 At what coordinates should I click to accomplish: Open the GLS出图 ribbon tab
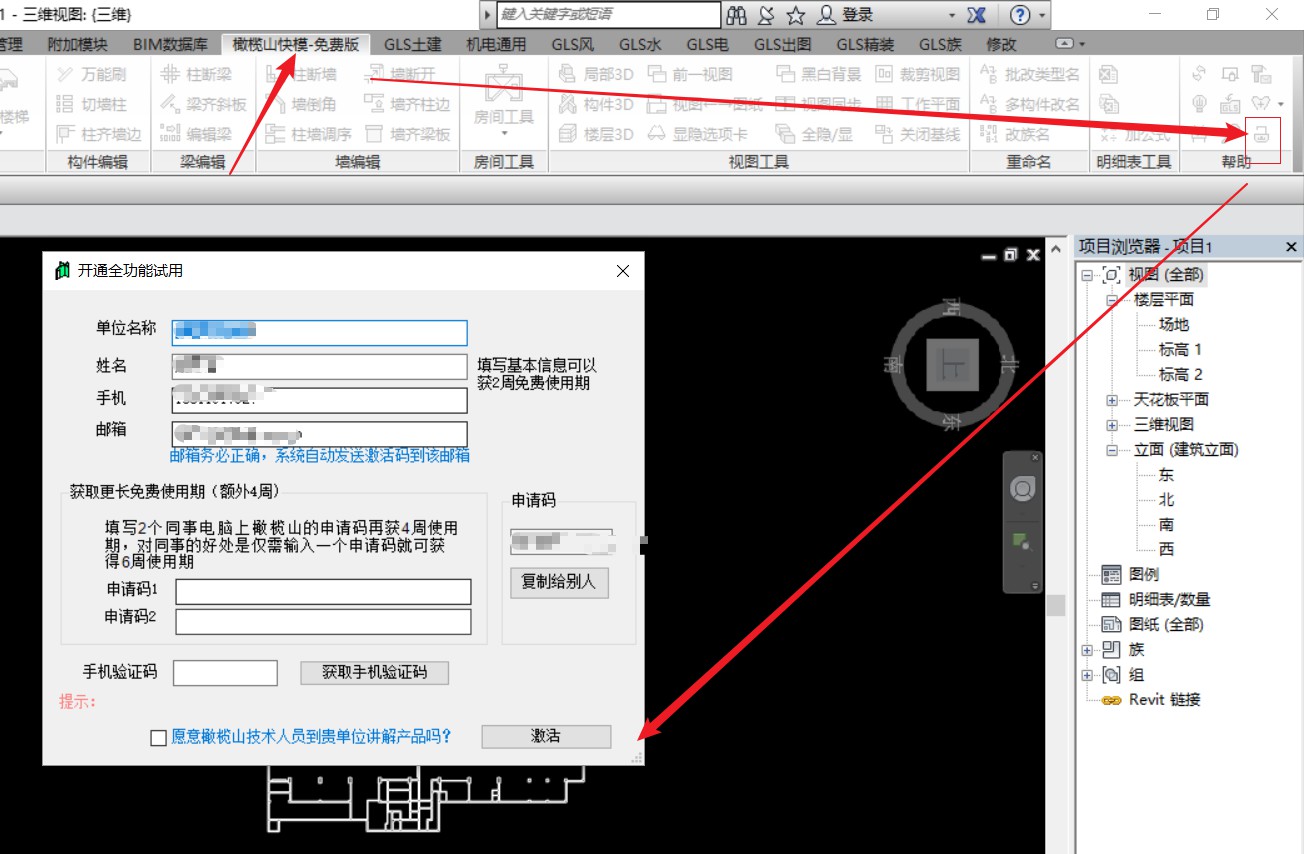pos(782,44)
